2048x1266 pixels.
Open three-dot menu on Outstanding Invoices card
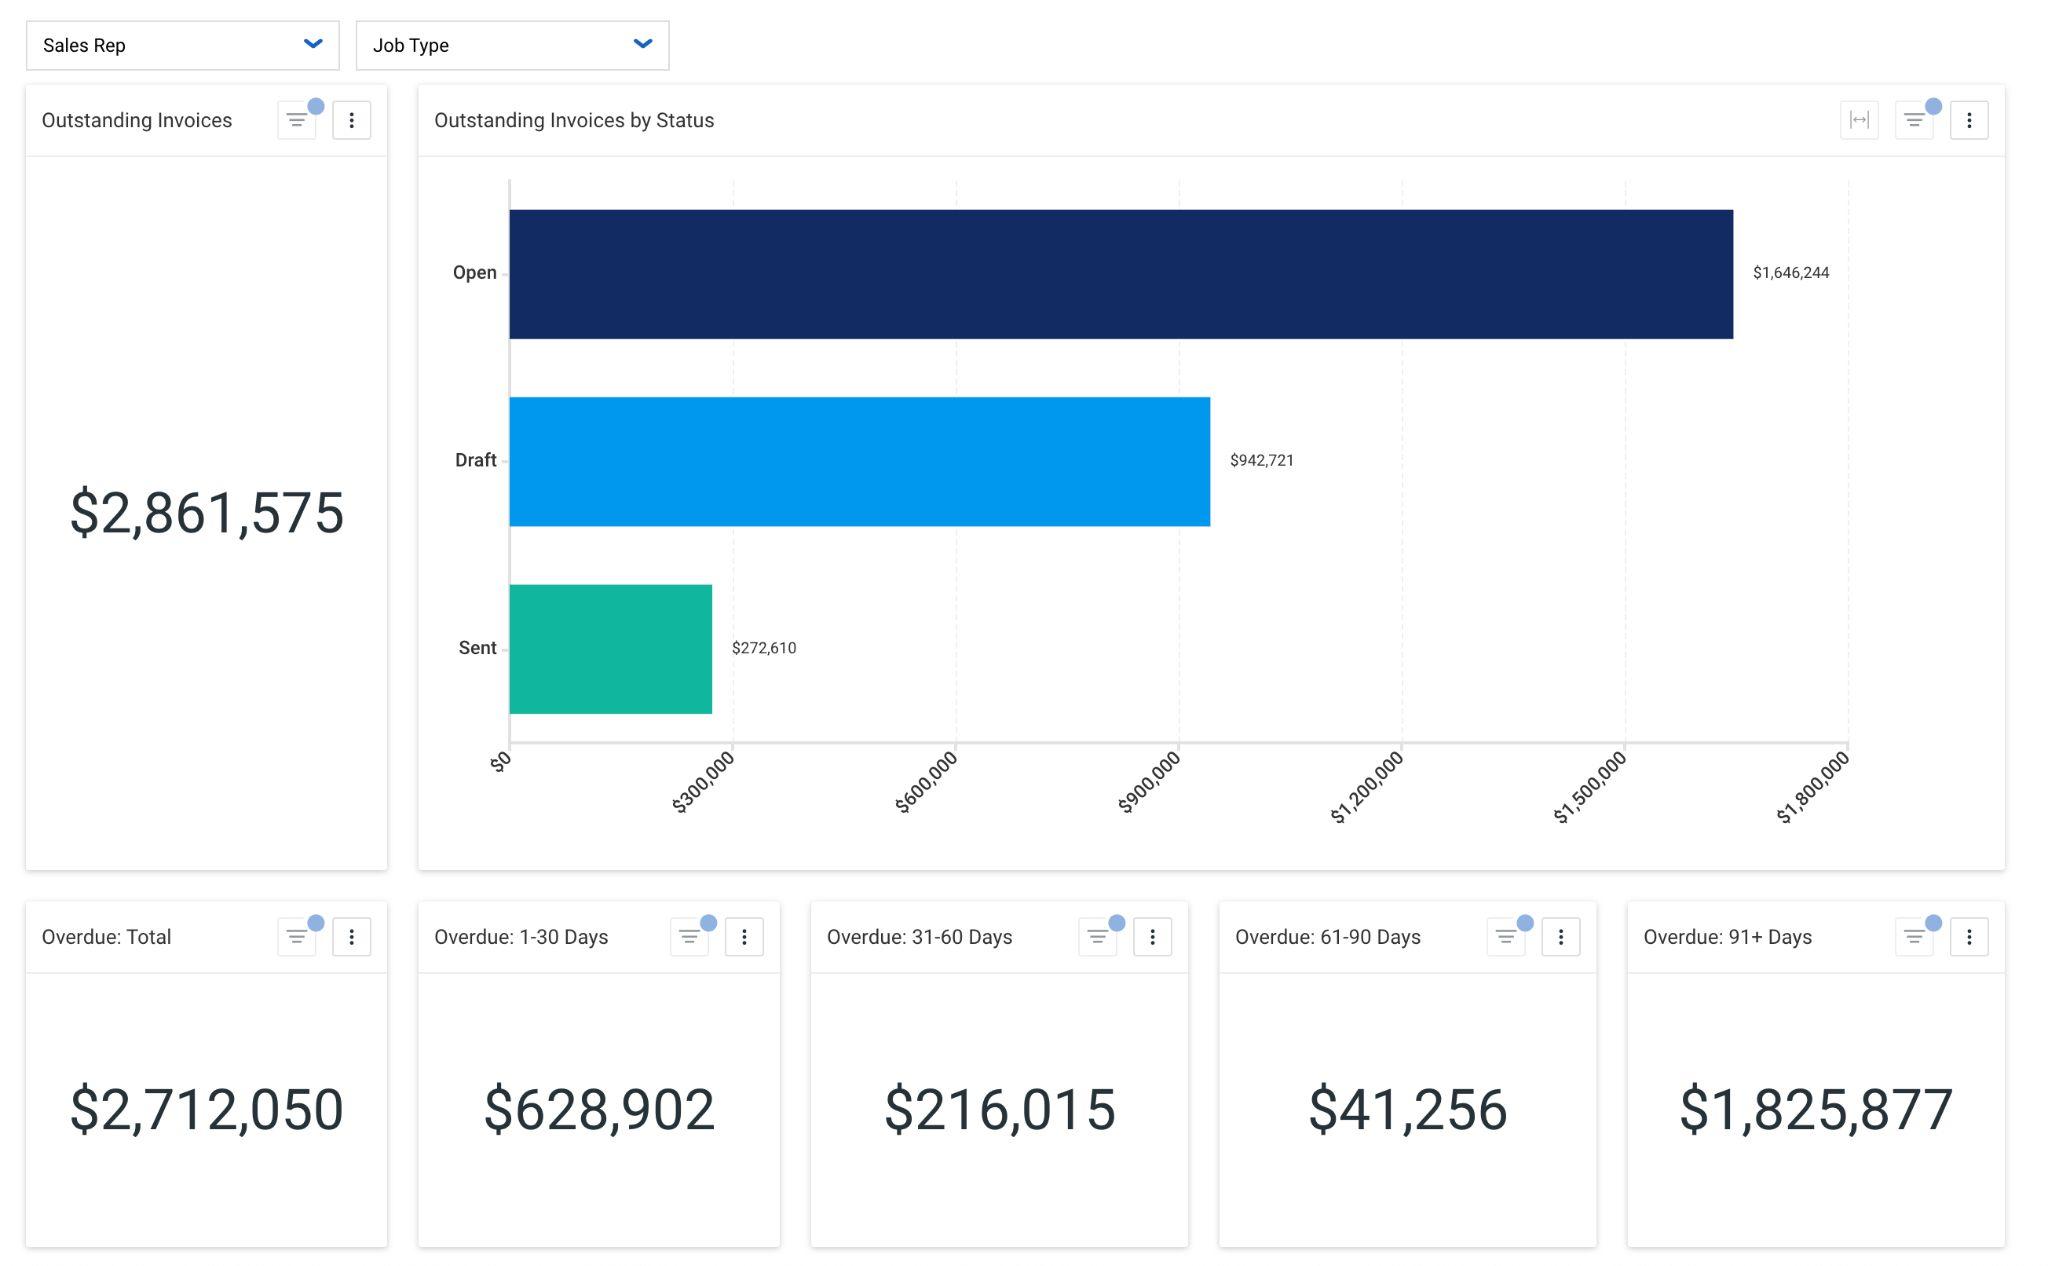351,120
